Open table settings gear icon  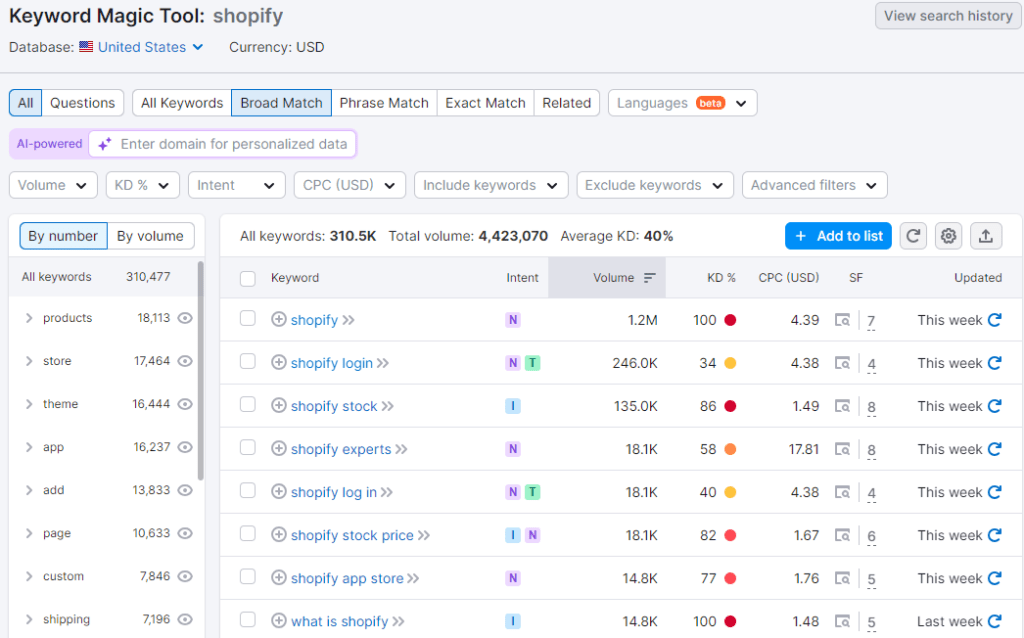(948, 236)
